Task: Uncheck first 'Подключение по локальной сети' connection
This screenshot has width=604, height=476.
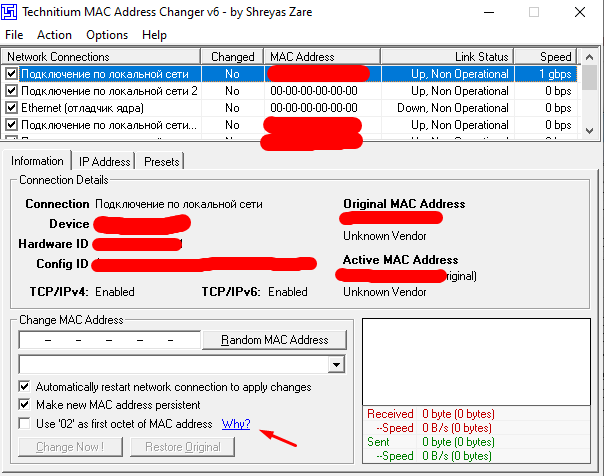Action: pyautogui.click(x=12, y=74)
